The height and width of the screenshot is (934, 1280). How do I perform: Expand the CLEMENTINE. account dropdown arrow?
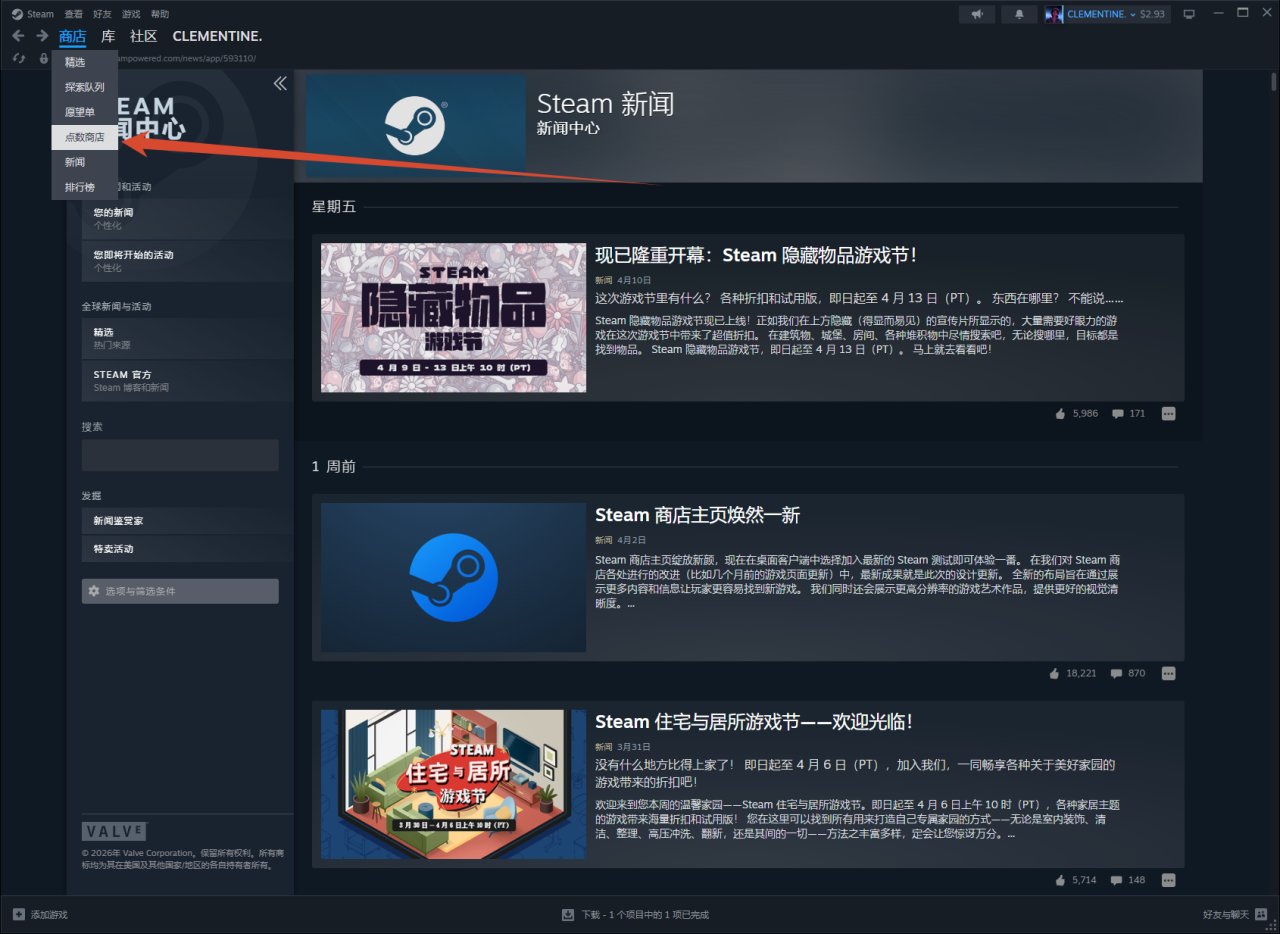point(1133,14)
